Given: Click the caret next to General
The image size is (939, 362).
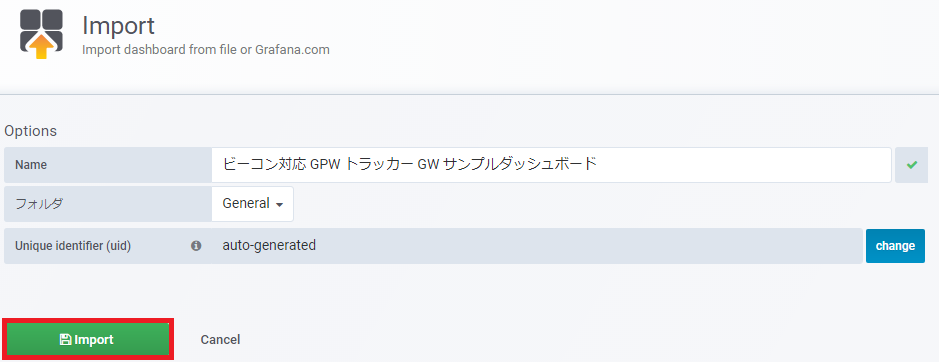Looking at the screenshot, I should [x=280, y=205].
